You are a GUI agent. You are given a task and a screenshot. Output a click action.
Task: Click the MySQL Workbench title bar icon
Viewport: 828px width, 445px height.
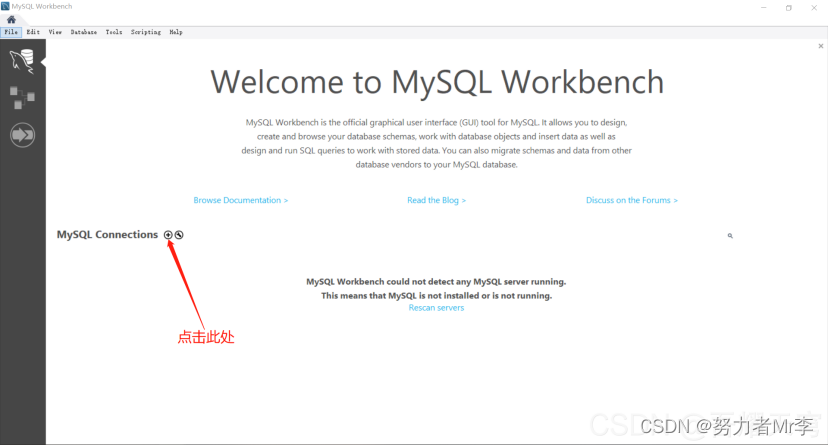point(5,6)
